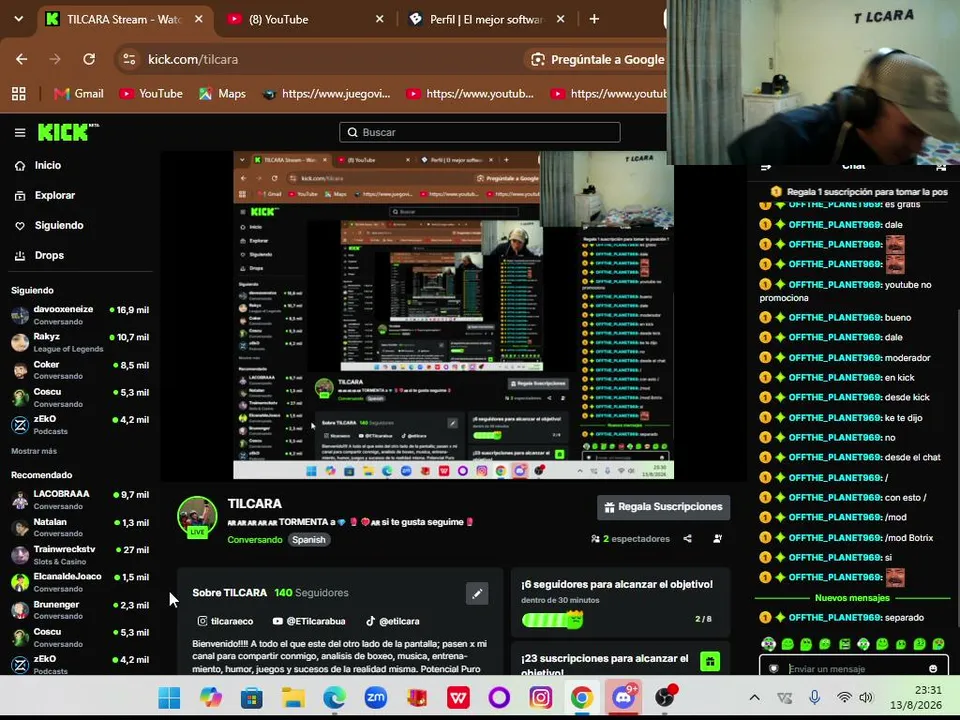Click the follow user icon beside share
Viewport: 960px width, 720px height.
[x=718, y=539]
